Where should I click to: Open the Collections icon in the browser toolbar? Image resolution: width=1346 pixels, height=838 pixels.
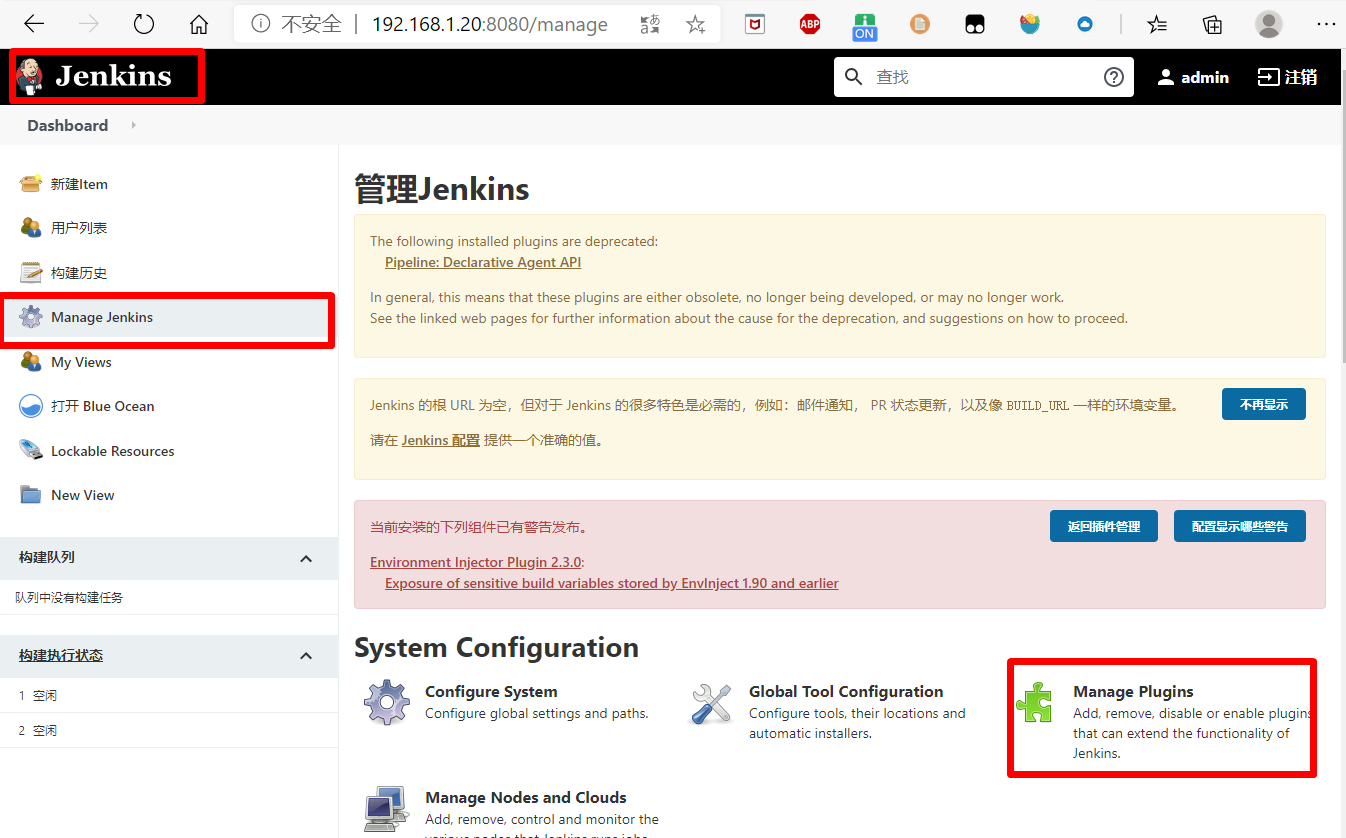(x=1212, y=24)
